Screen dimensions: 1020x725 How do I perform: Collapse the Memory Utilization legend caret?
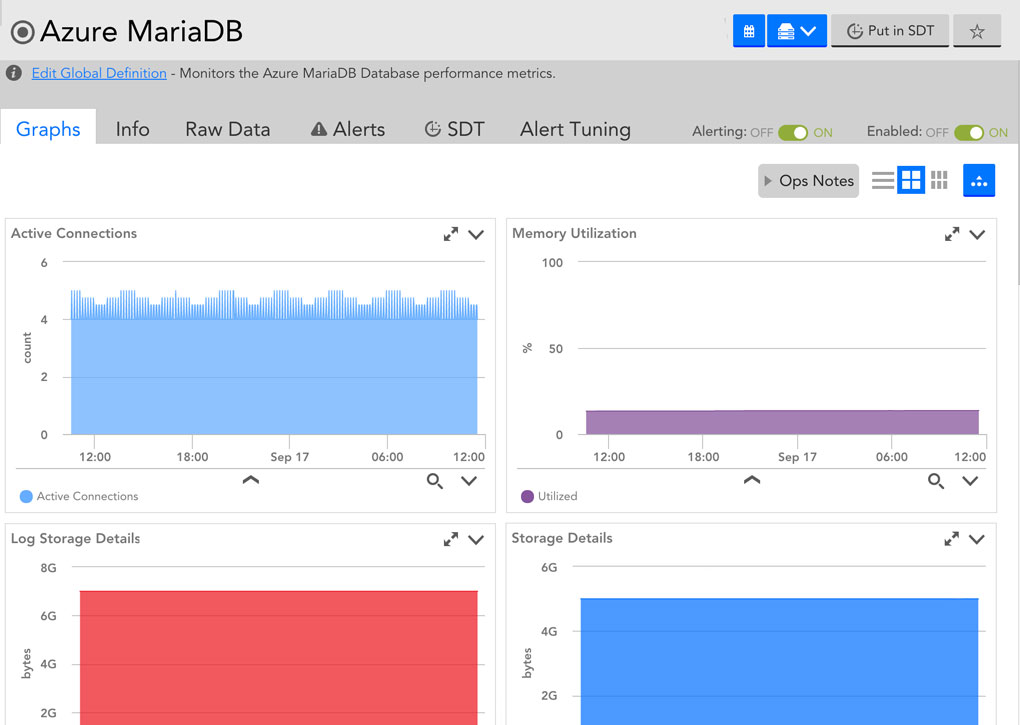point(752,480)
